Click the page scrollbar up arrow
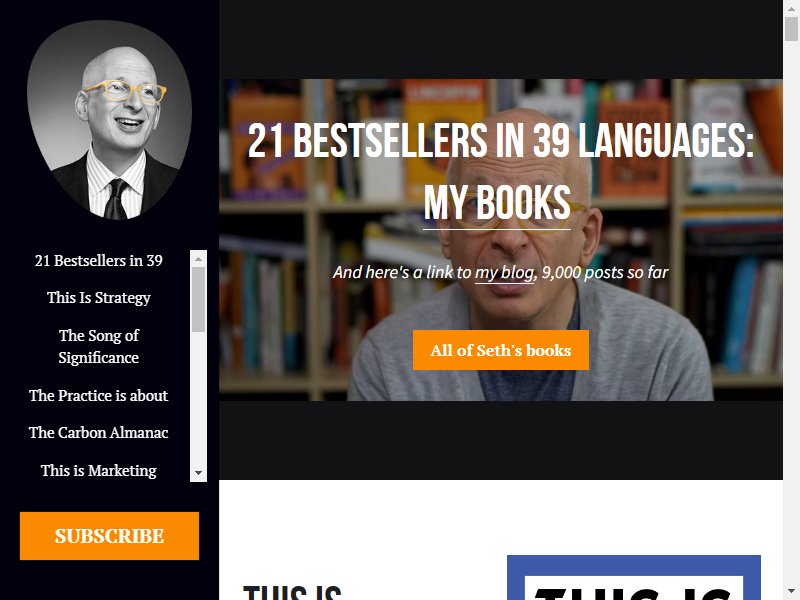 click(x=791, y=8)
